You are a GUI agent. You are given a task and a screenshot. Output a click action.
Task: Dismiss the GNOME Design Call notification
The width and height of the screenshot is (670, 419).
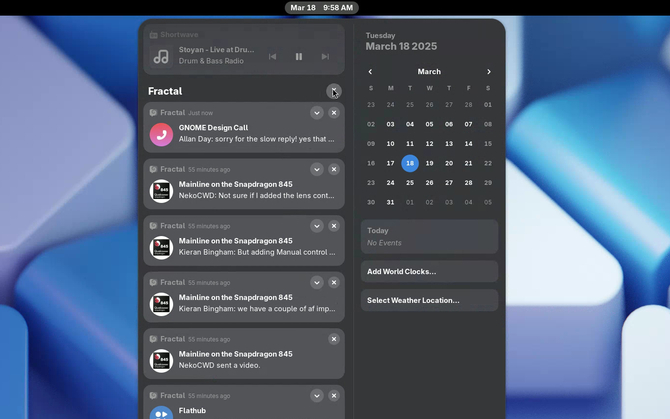point(334,113)
